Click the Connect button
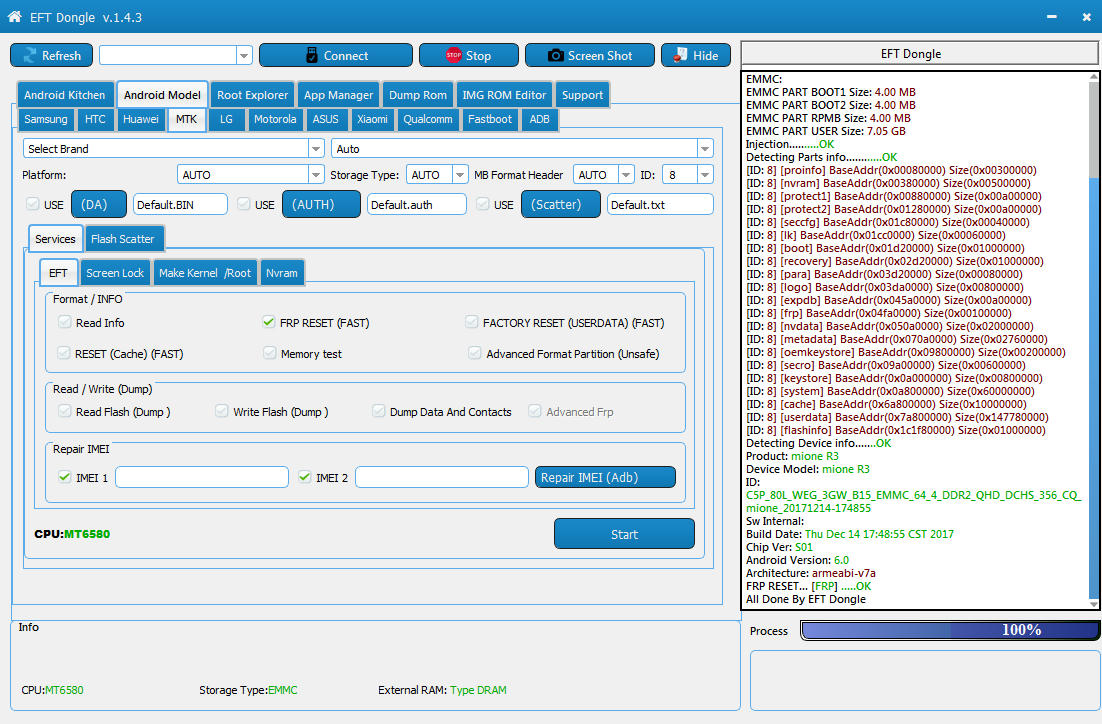1102x724 pixels. click(x=335, y=56)
